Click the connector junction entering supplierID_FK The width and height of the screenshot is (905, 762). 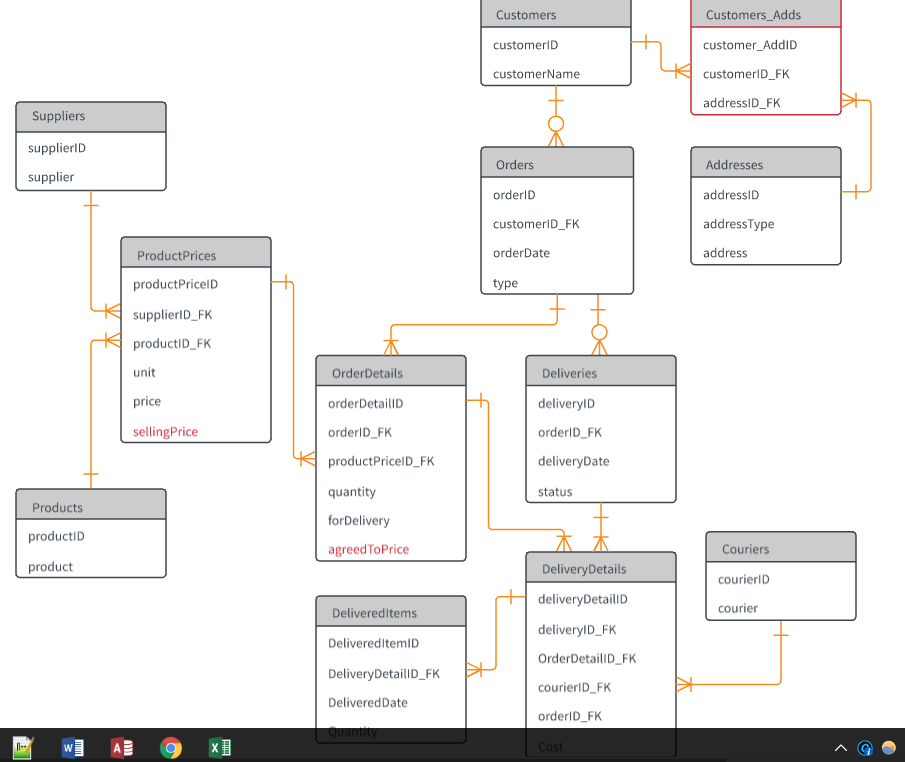click(x=113, y=311)
